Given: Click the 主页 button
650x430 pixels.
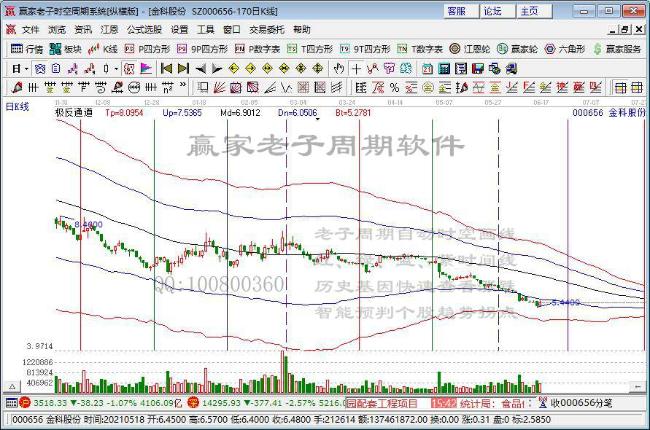Looking at the screenshot, I should tap(534, 11).
